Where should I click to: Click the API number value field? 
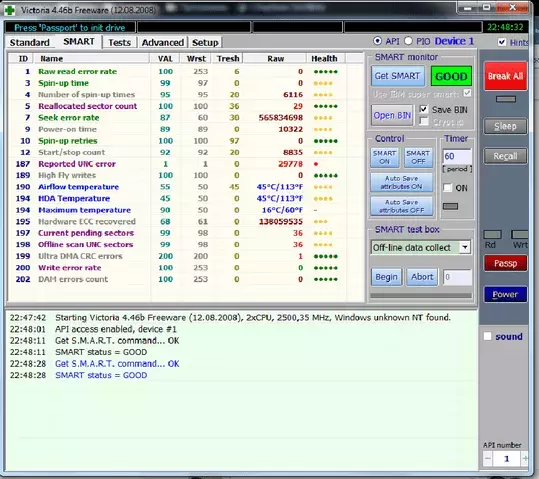coord(506,459)
